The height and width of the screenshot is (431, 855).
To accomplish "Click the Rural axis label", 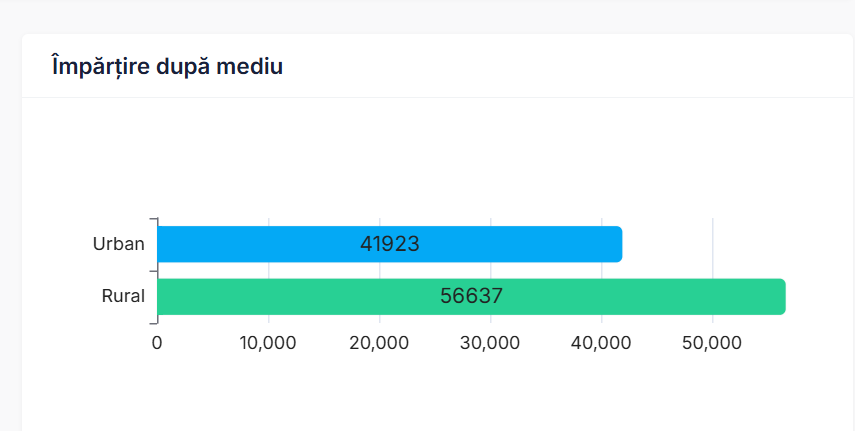I will [123, 297].
